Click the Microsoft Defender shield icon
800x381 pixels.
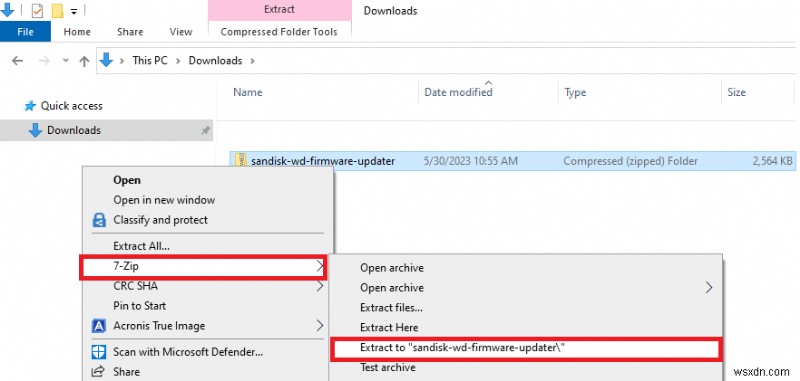[x=98, y=352]
